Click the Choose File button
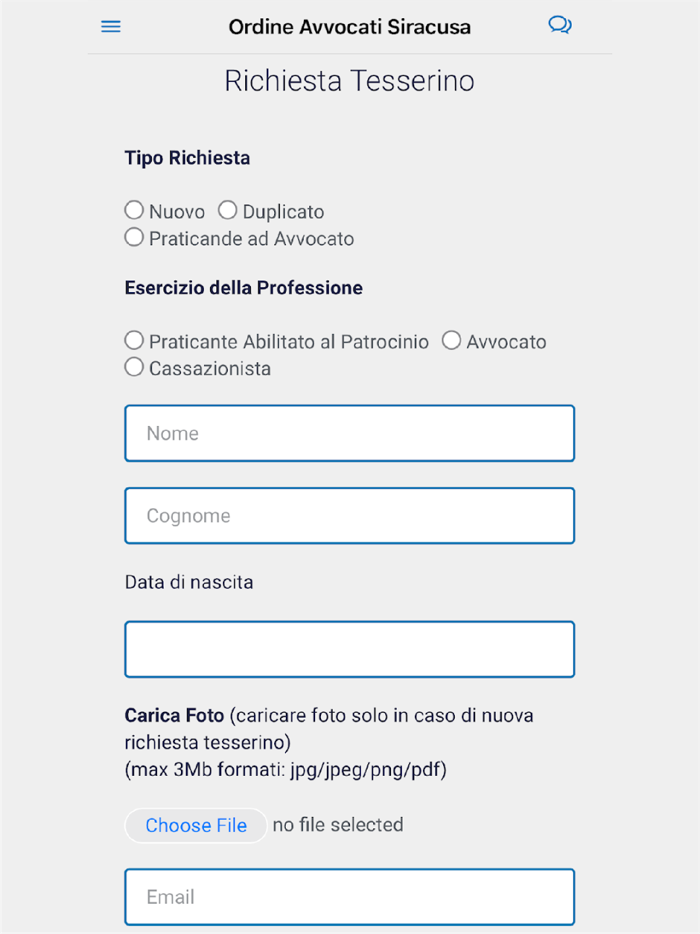This screenshot has height=934, width=700. 195,825
